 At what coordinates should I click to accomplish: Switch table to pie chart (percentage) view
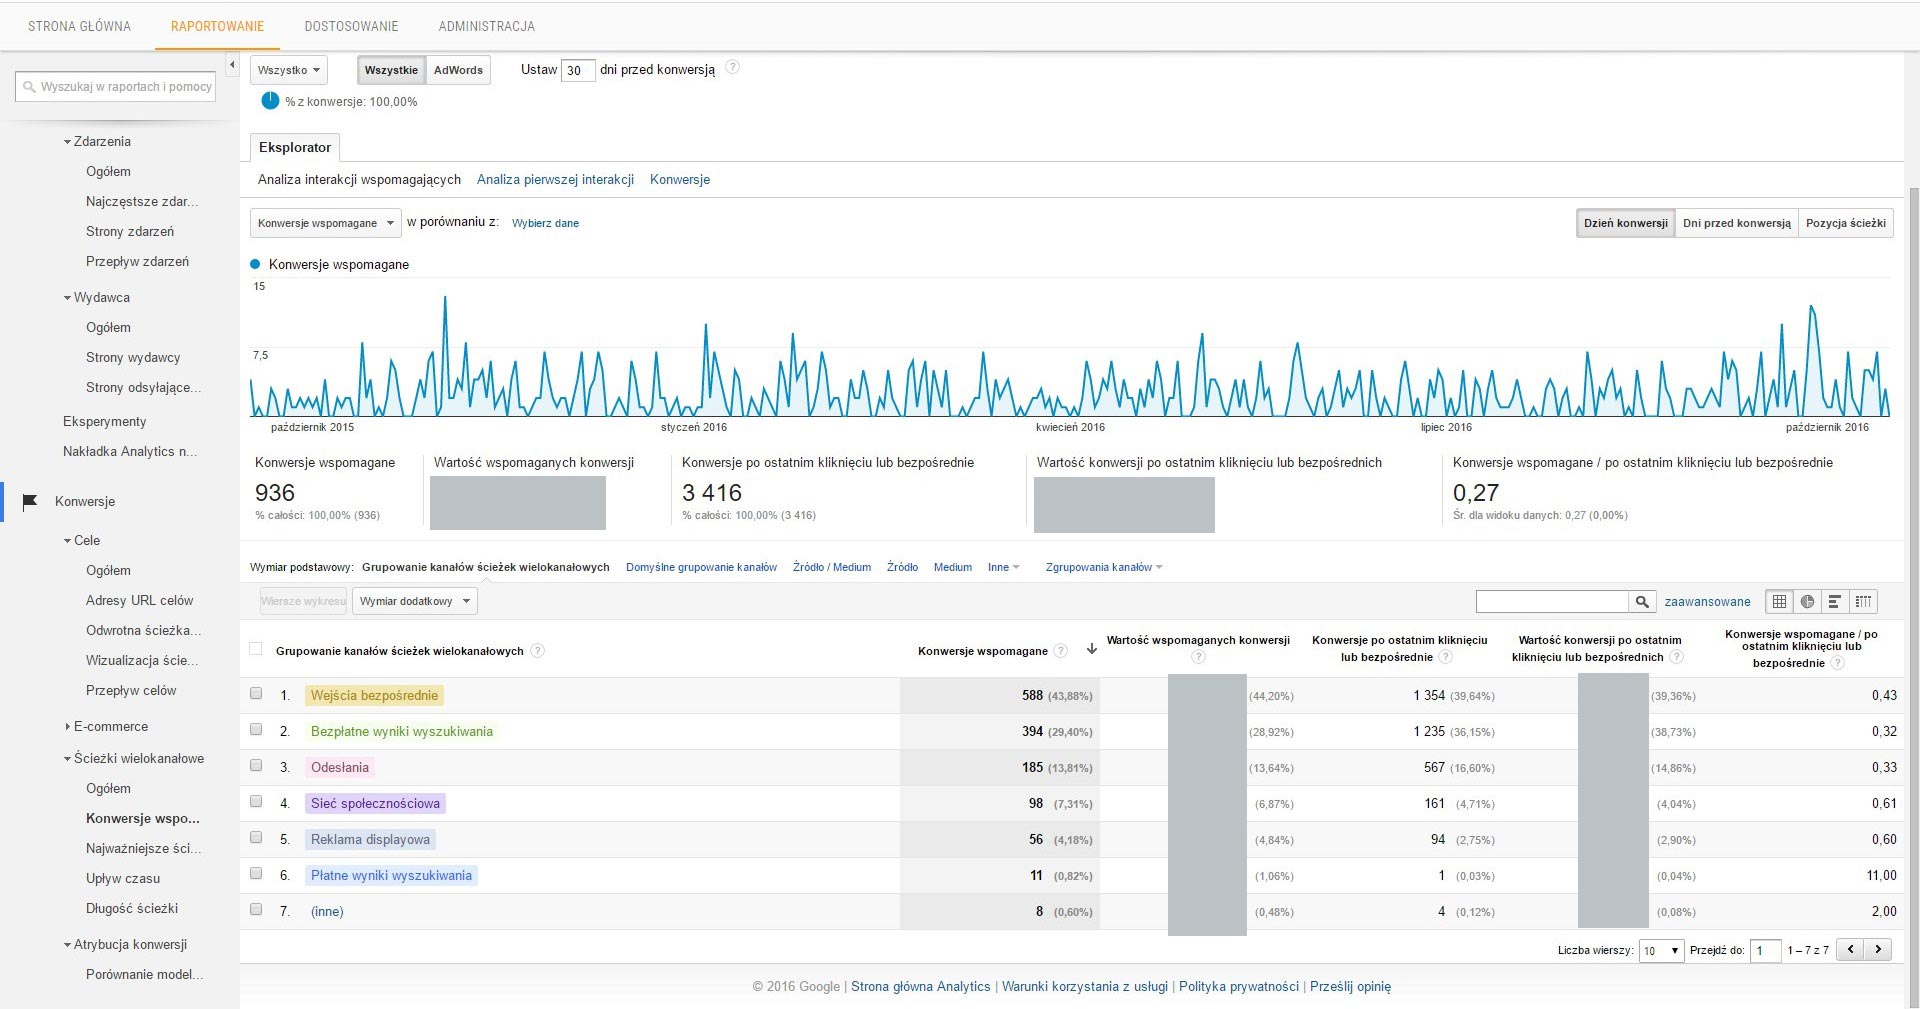[x=1807, y=601]
